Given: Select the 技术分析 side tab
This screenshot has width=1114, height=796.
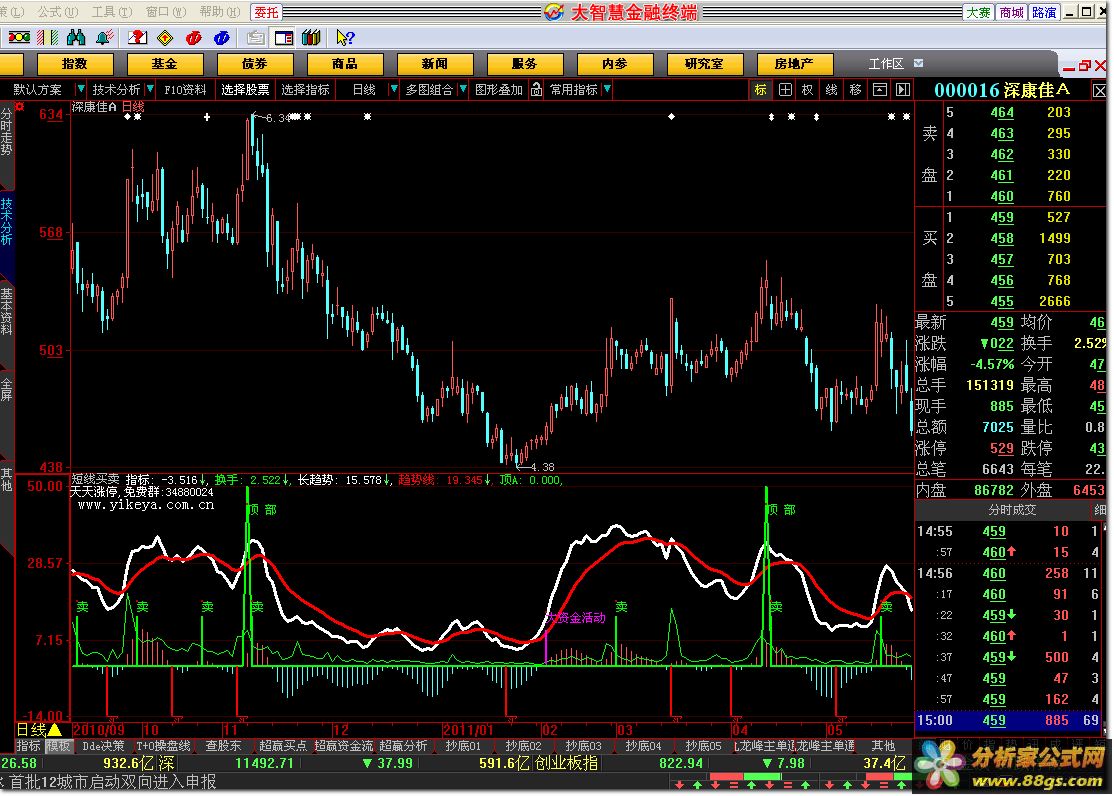Looking at the screenshot, I should coord(6,221).
